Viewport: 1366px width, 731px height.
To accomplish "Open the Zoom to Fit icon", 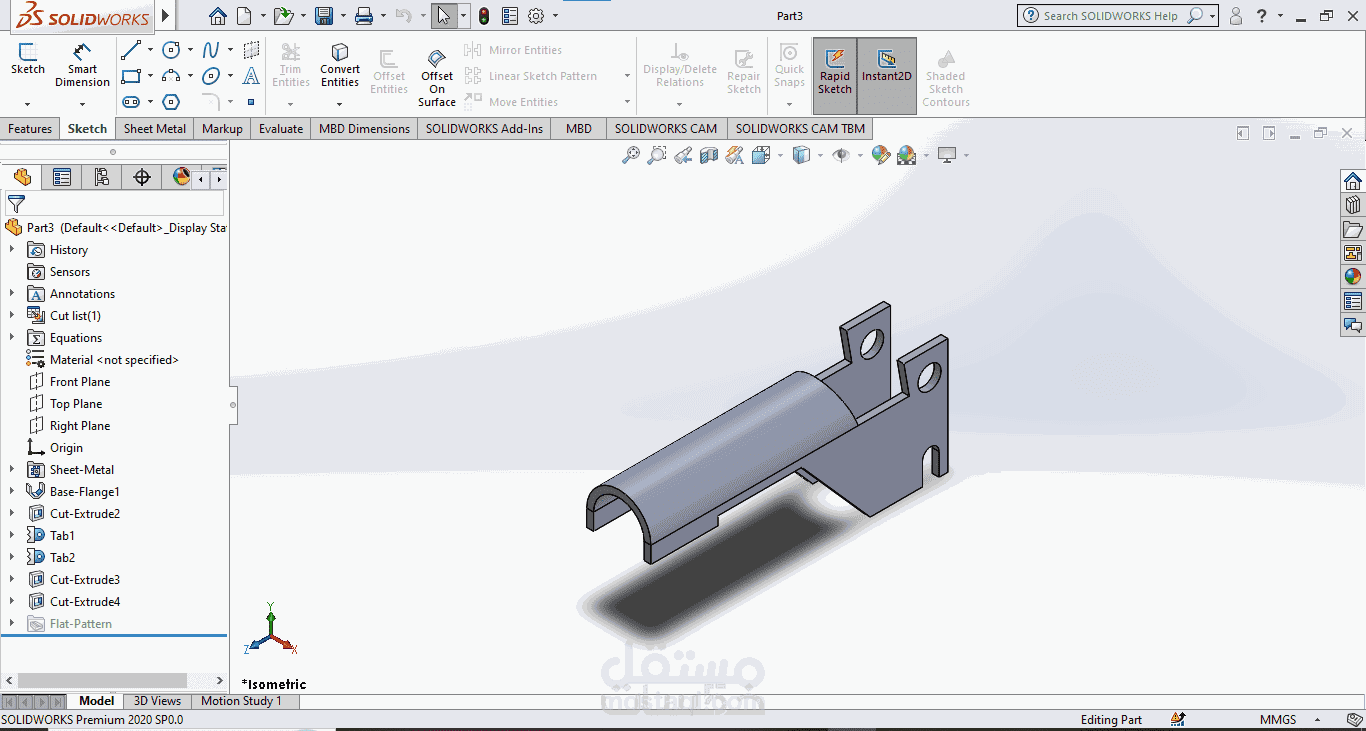I will [631, 155].
